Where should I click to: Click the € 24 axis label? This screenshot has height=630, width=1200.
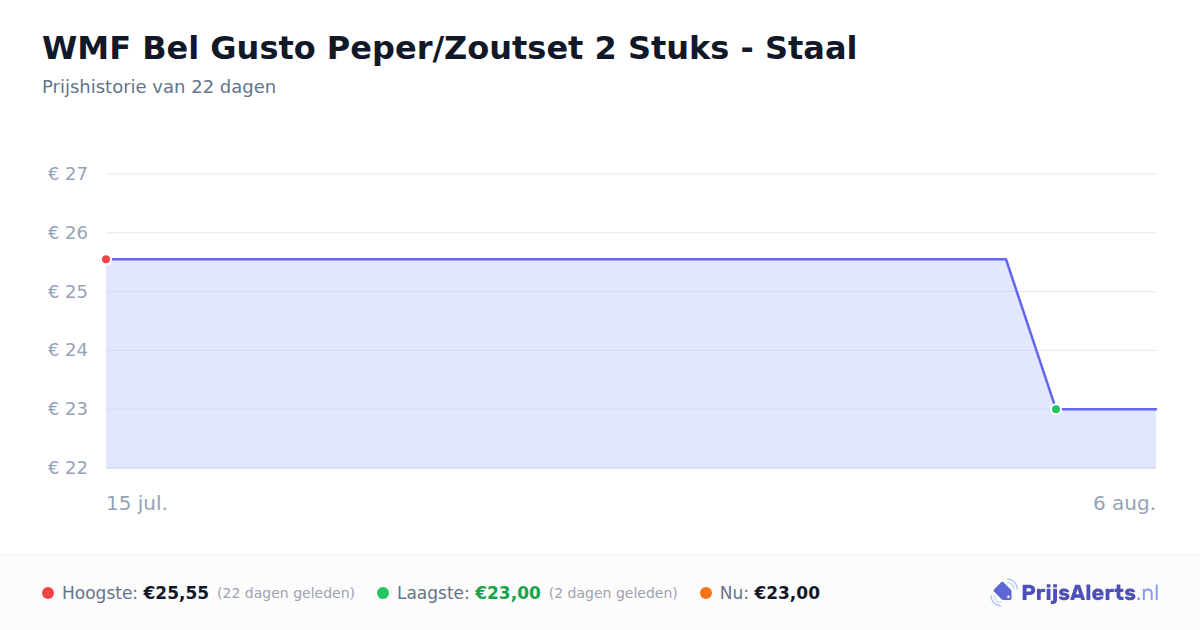click(x=68, y=350)
